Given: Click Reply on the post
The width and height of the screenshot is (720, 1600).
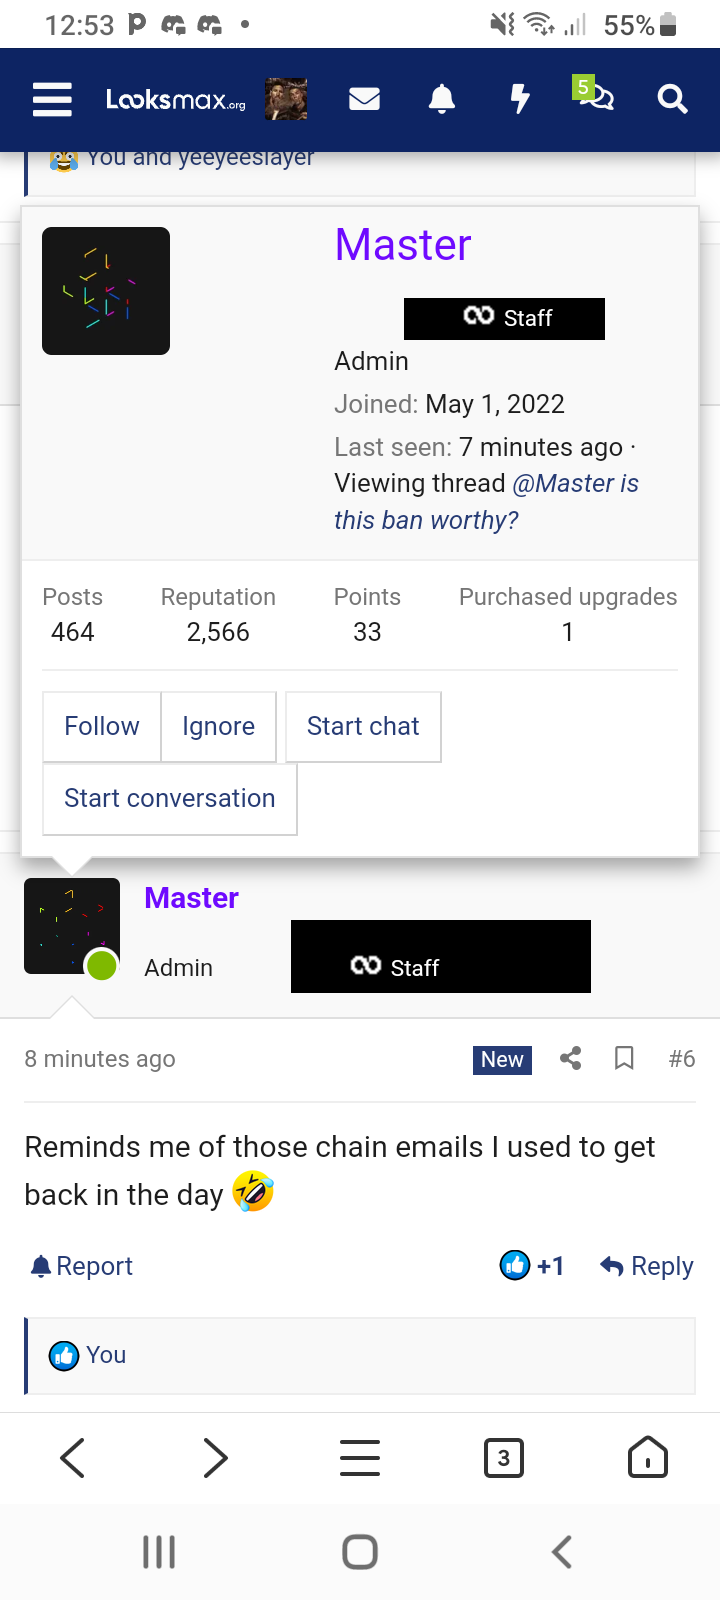Looking at the screenshot, I should pos(647,1266).
